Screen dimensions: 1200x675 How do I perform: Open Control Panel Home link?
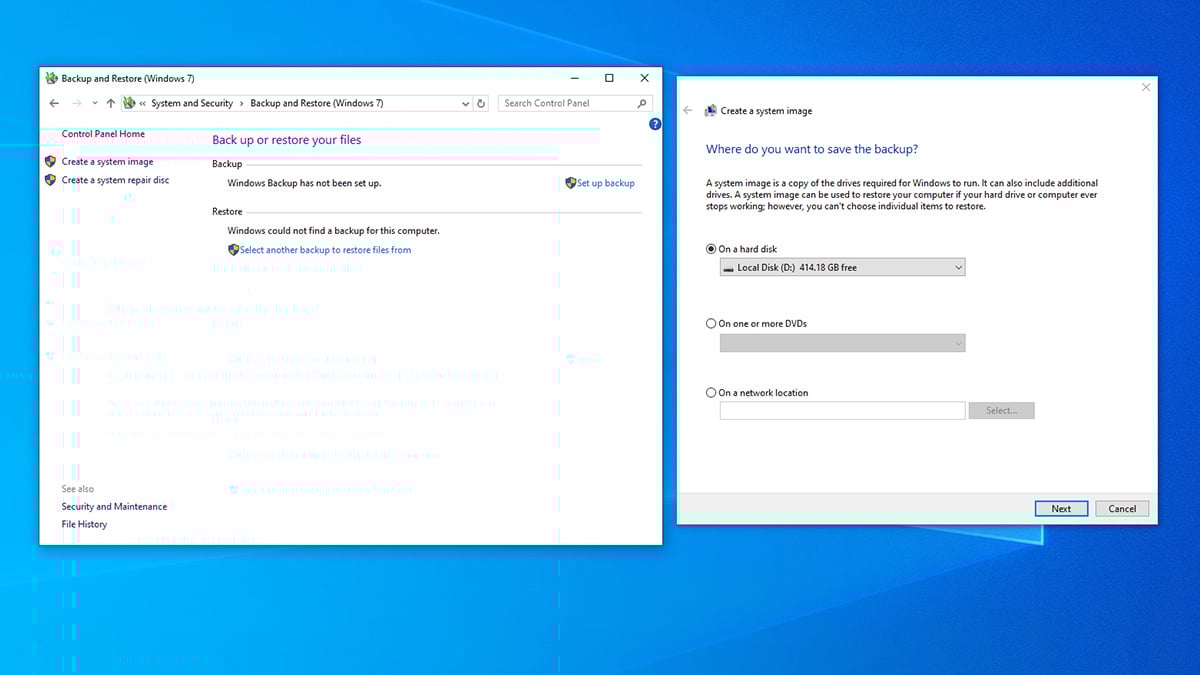pyautogui.click(x=103, y=134)
